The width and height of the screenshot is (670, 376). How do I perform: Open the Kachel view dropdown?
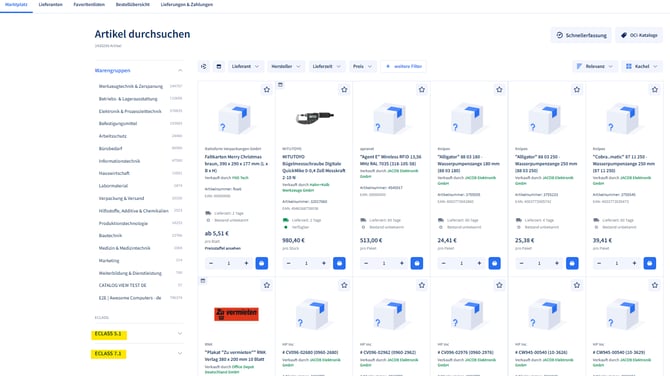coord(642,66)
